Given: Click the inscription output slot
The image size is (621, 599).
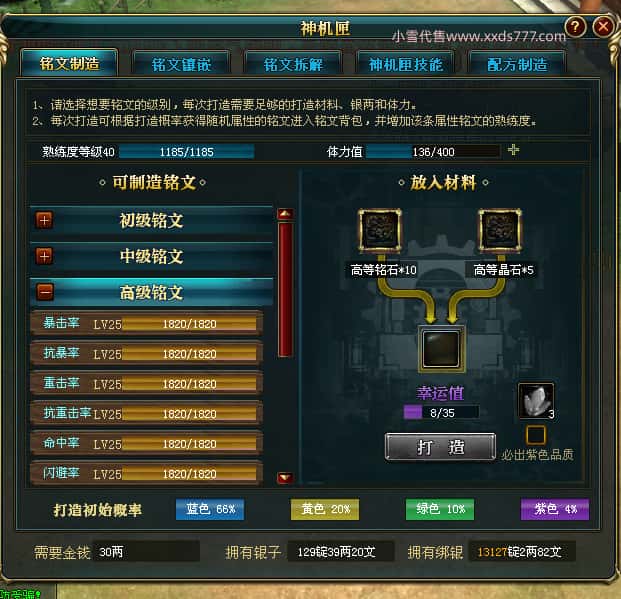Looking at the screenshot, I should (442, 350).
